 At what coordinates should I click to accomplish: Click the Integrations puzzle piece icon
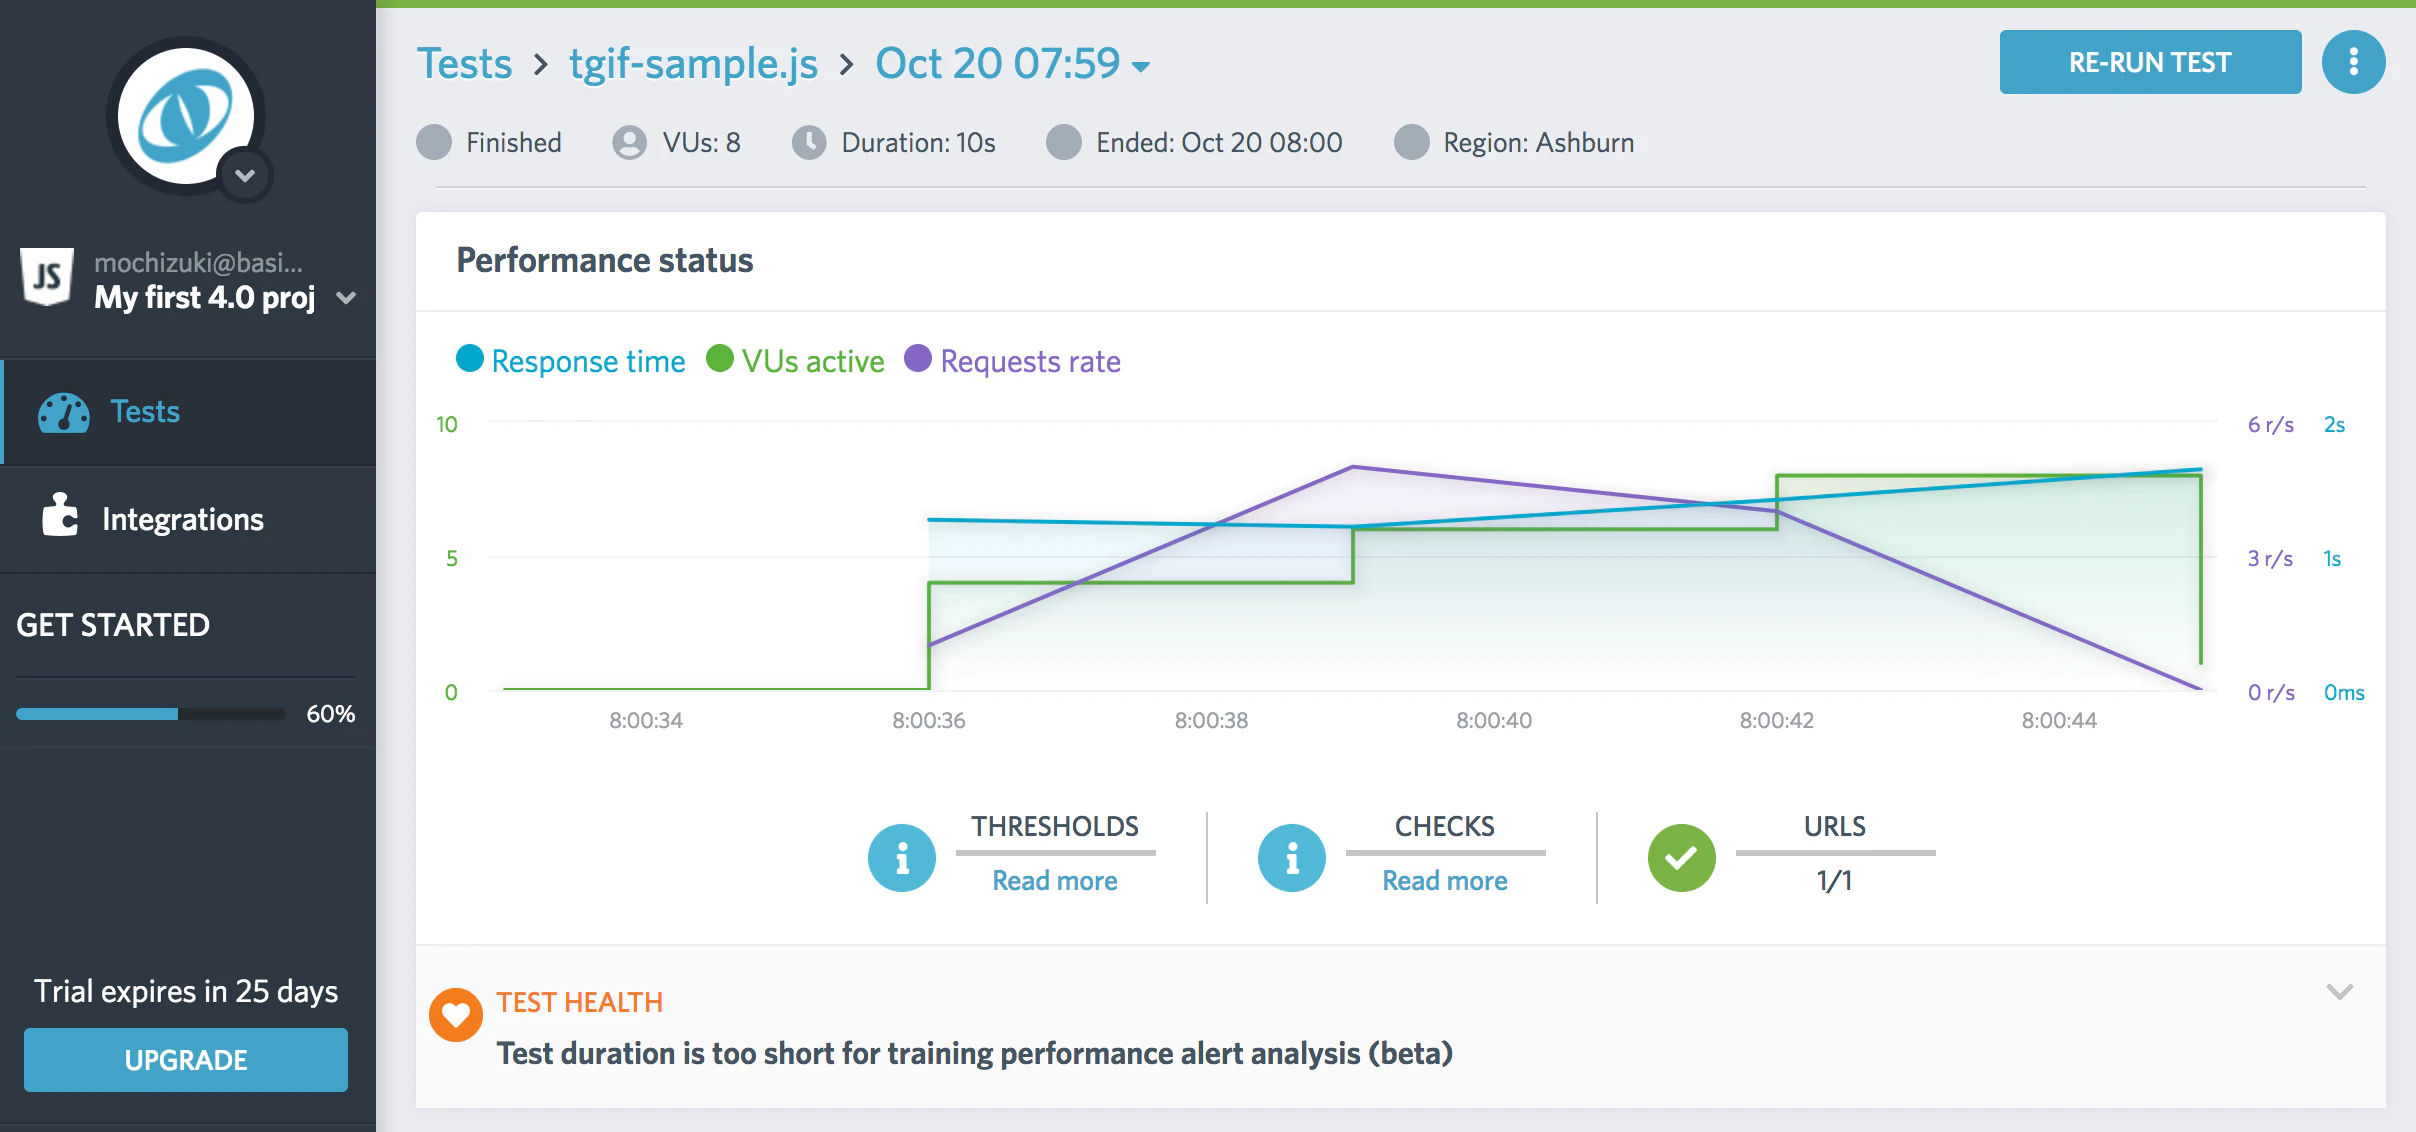(x=59, y=515)
